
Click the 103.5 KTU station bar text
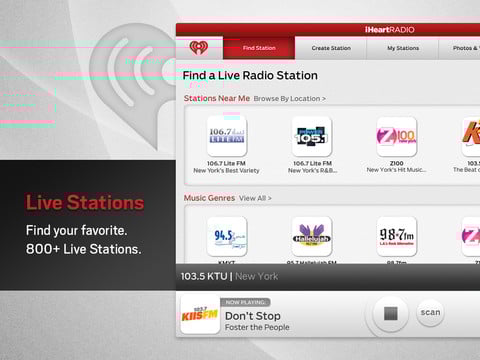click(229, 276)
